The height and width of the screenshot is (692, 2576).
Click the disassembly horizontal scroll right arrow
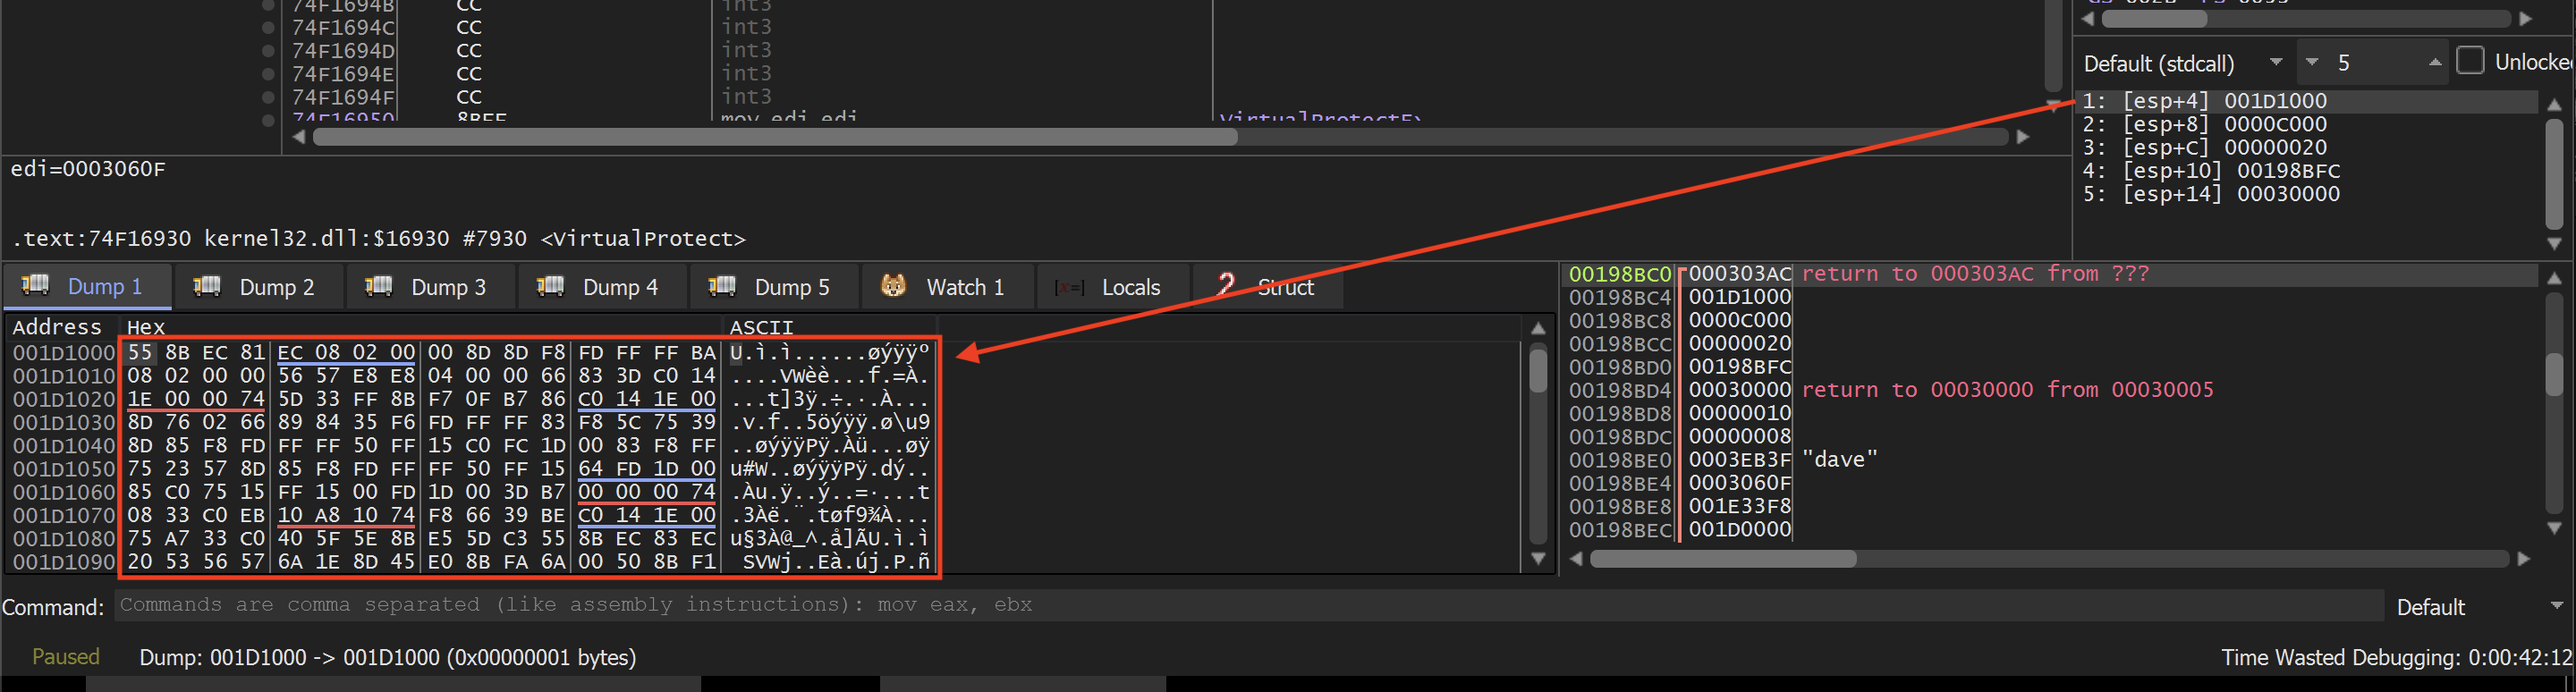click(2023, 136)
